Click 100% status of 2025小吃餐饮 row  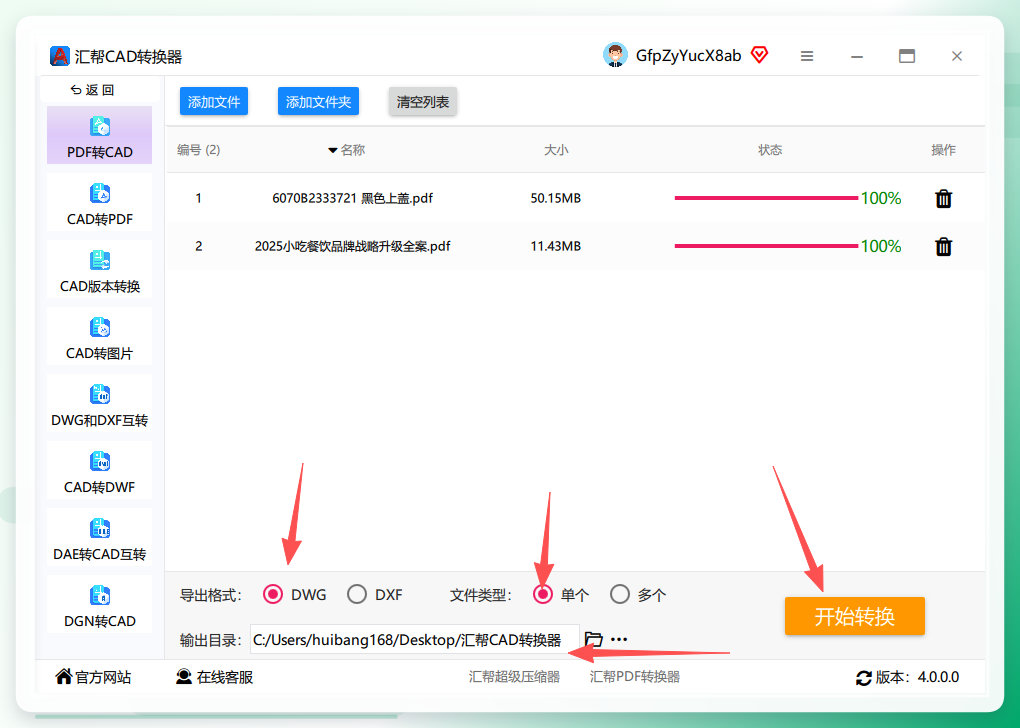(x=881, y=246)
